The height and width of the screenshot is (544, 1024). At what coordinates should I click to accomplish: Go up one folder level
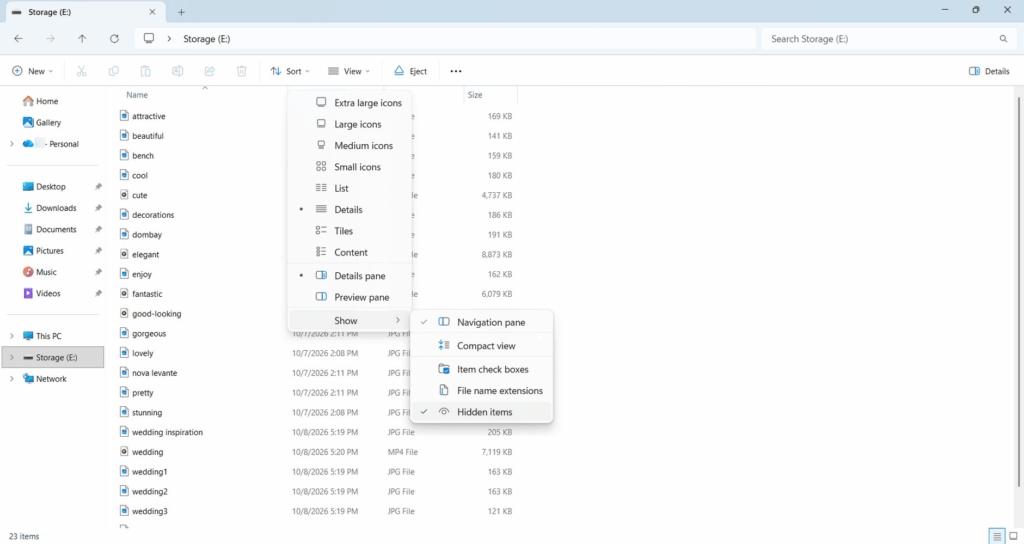click(82, 39)
